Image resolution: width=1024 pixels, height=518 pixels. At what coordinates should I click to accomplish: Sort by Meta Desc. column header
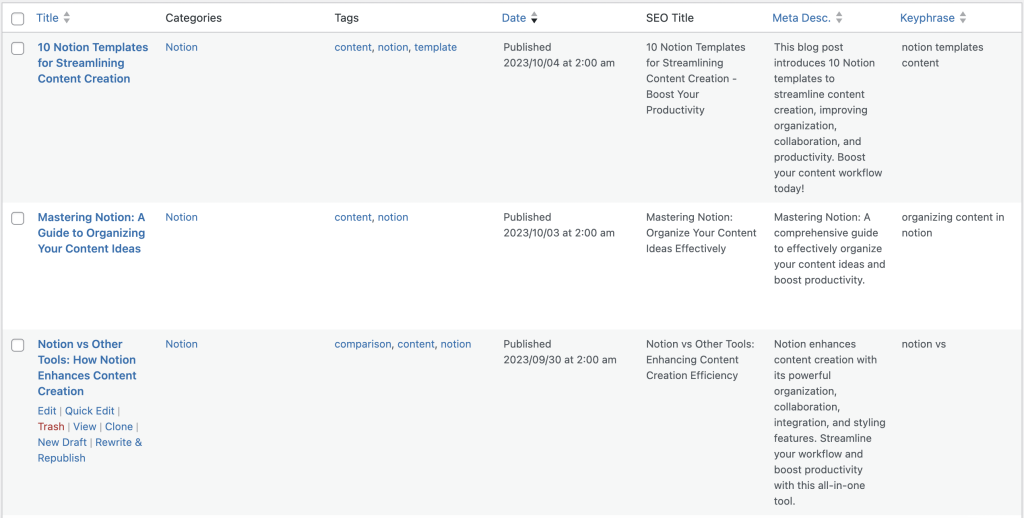pos(801,18)
